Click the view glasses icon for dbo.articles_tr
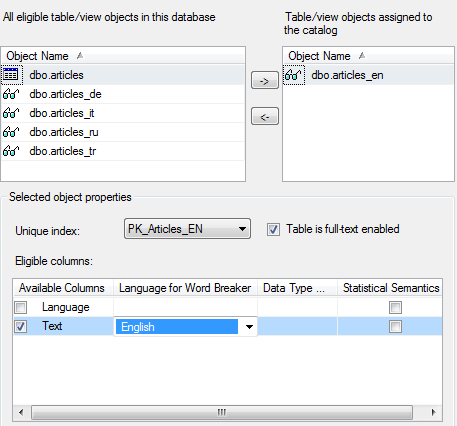Screen dimensions: 457x426 tap(11, 151)
